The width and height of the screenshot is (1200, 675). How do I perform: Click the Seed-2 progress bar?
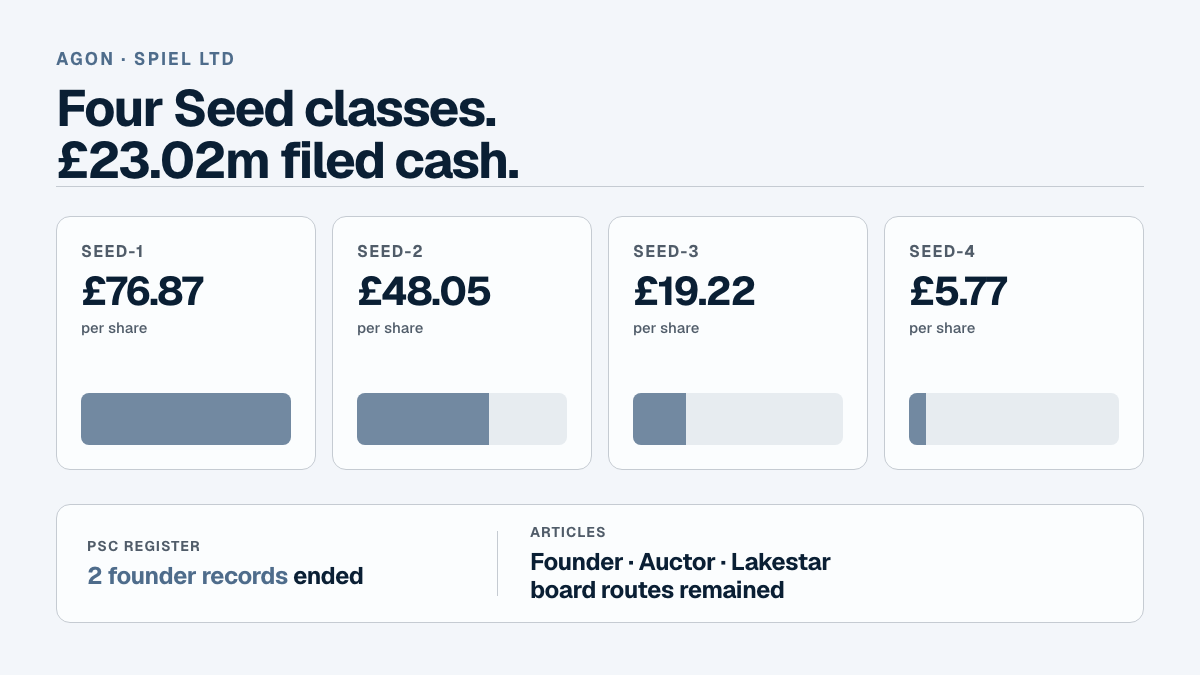(462, 419)
